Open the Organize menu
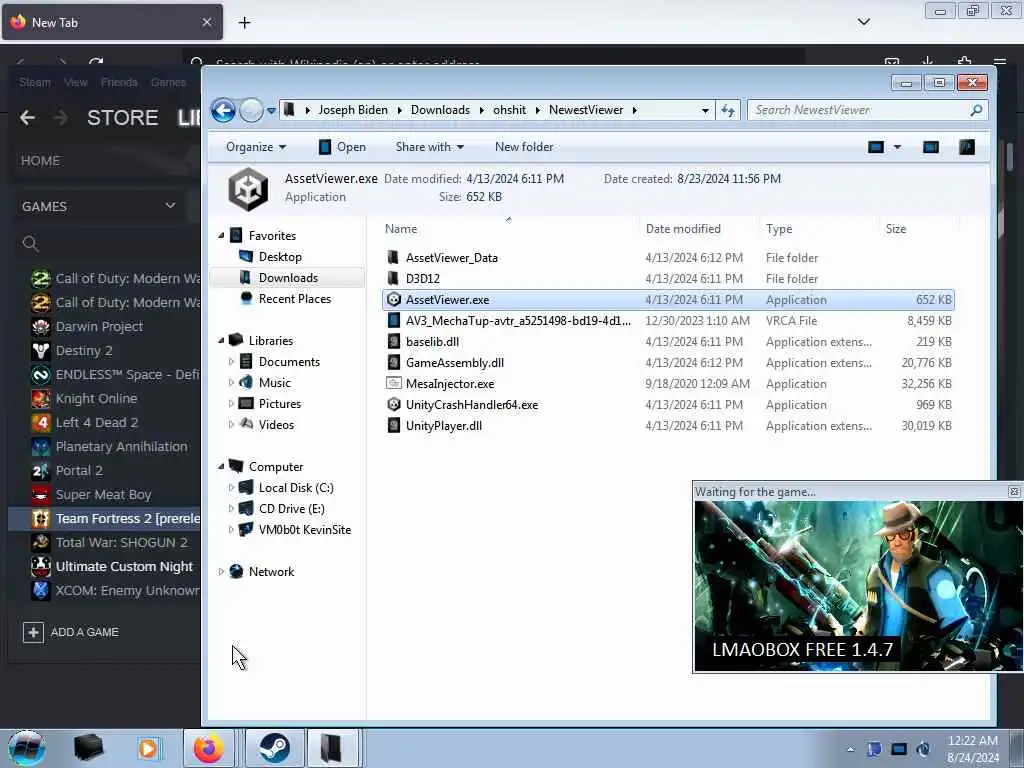The image size is (1024, 768). click(256, 147)
